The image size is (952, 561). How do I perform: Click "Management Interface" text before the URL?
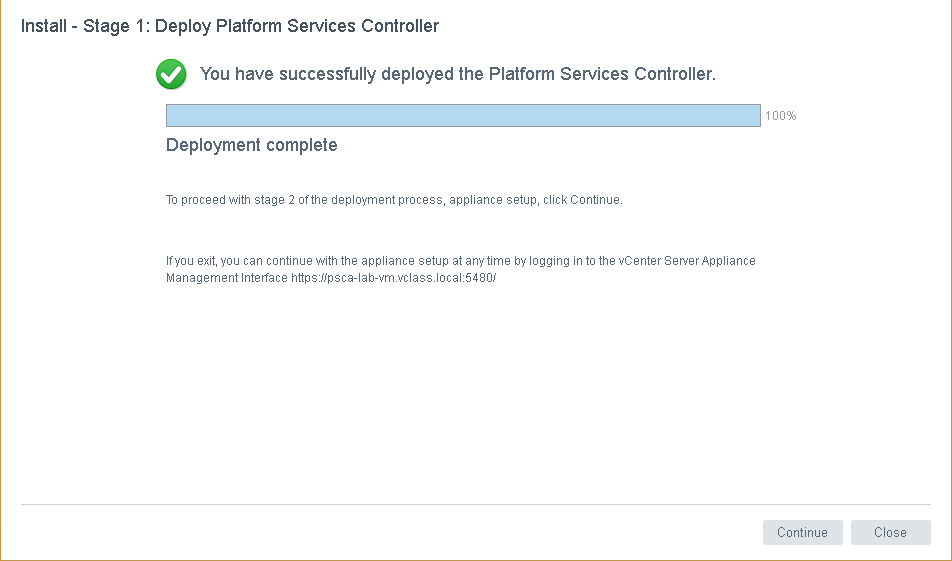coord(227,278)
